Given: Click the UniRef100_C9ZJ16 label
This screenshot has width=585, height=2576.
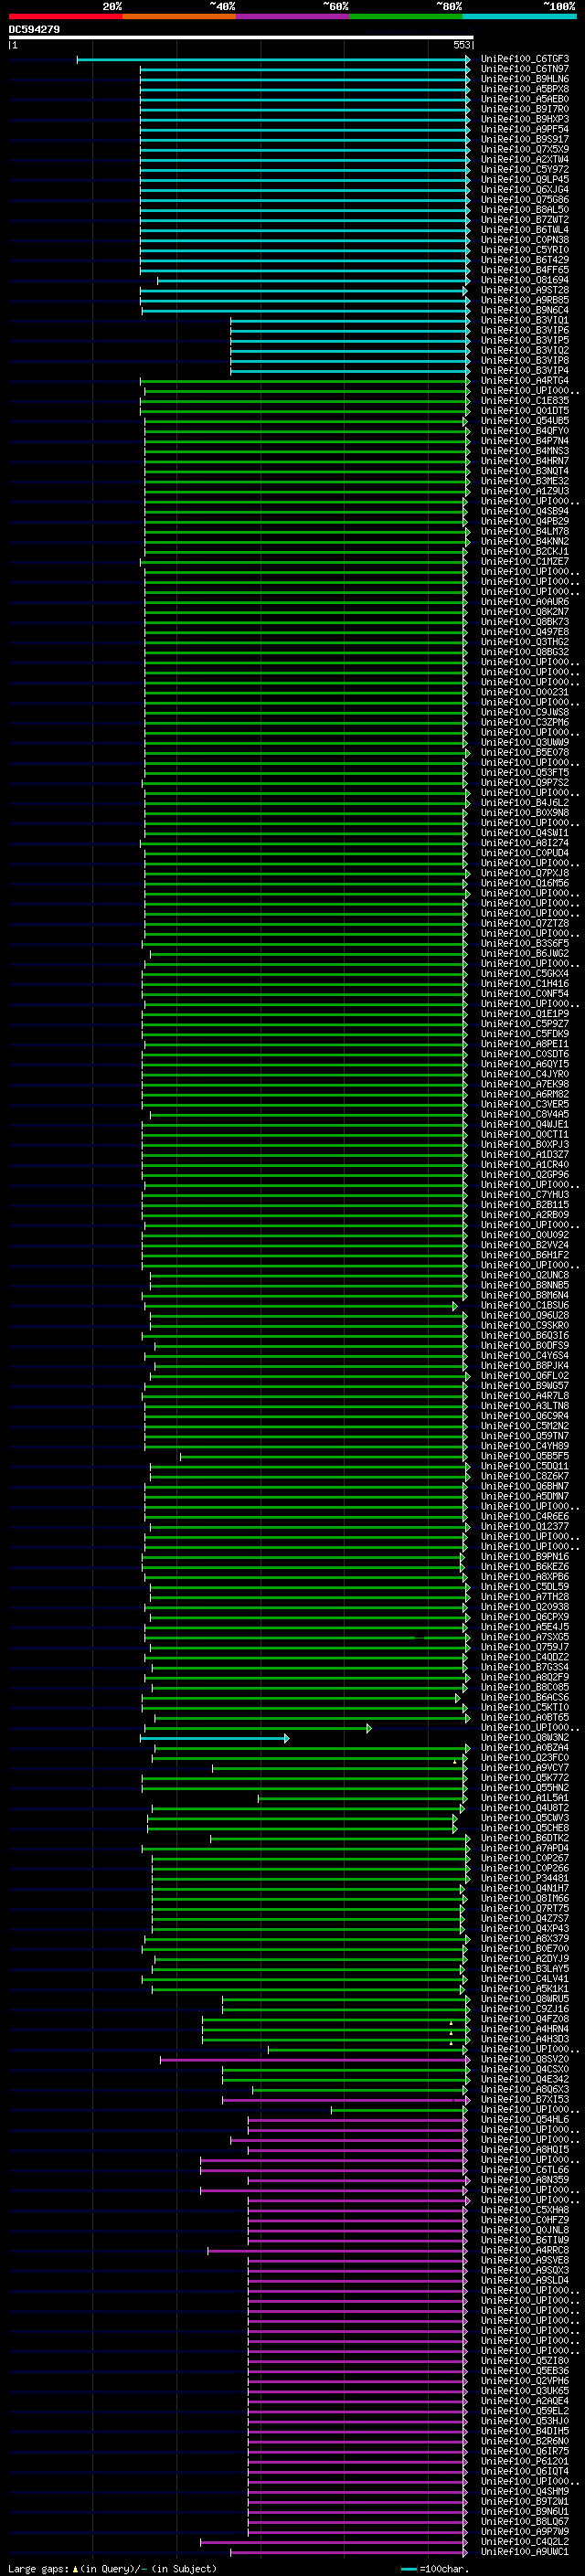Looking at the screenshot, I should [524, 2008].
